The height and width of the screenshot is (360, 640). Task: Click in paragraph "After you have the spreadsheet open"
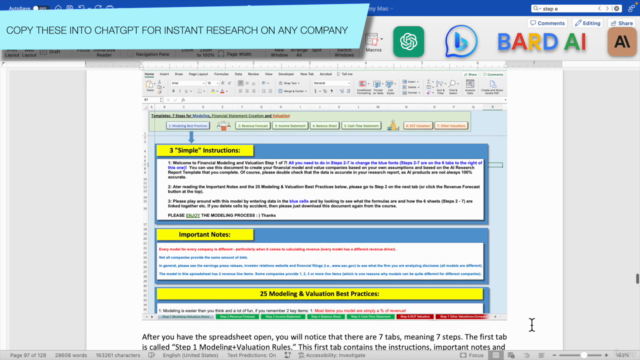(x=324, y=342)
